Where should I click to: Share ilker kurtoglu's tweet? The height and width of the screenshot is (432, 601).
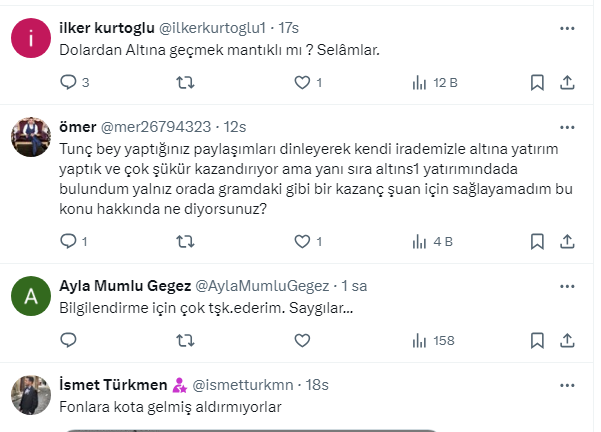pyautogui.click(x=567, y=83)
